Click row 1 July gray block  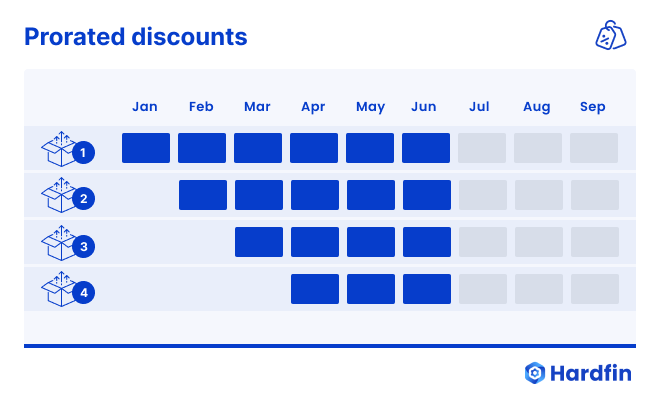pyautogui.click(x=482, y=148)
